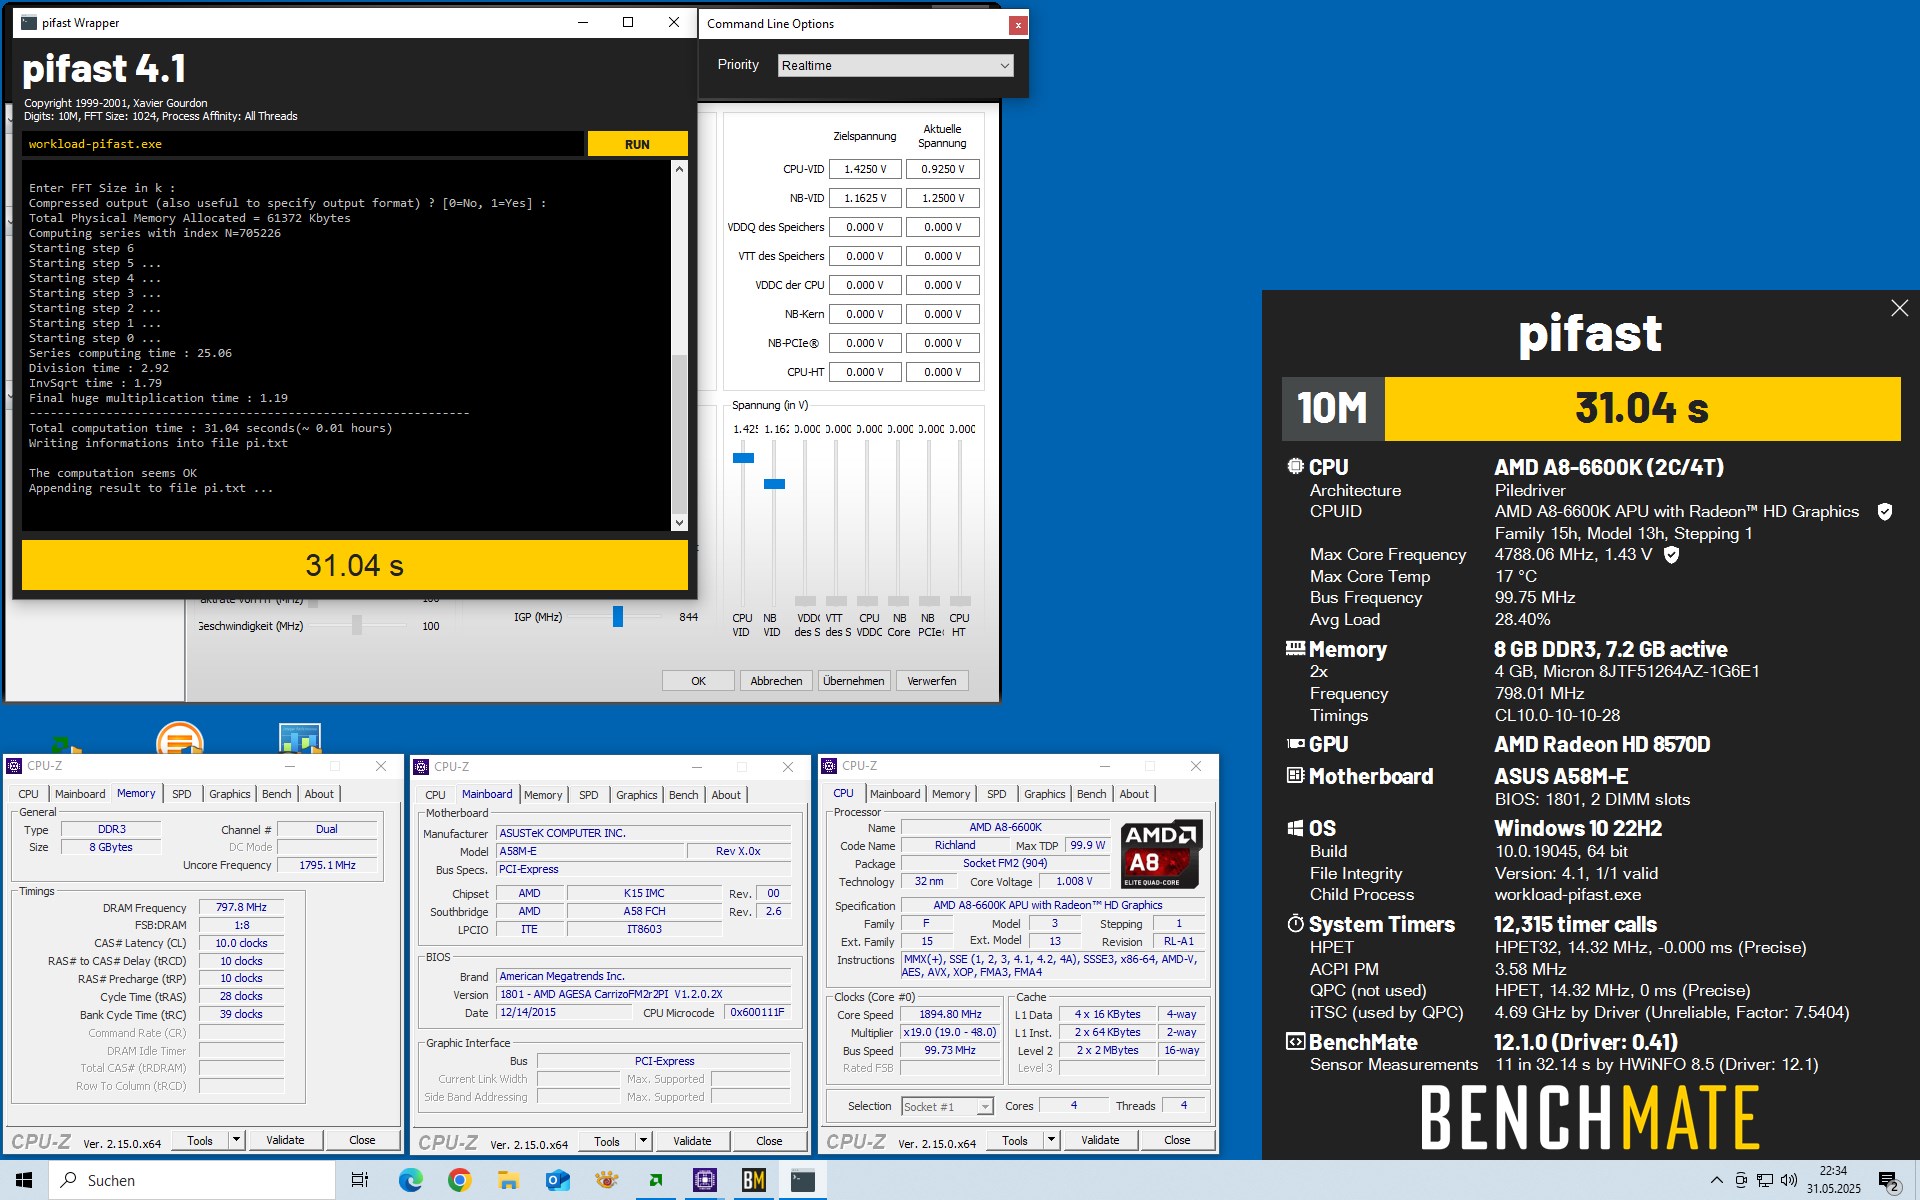Open the bar-chart desktop shortcut icon

point(300,738)
